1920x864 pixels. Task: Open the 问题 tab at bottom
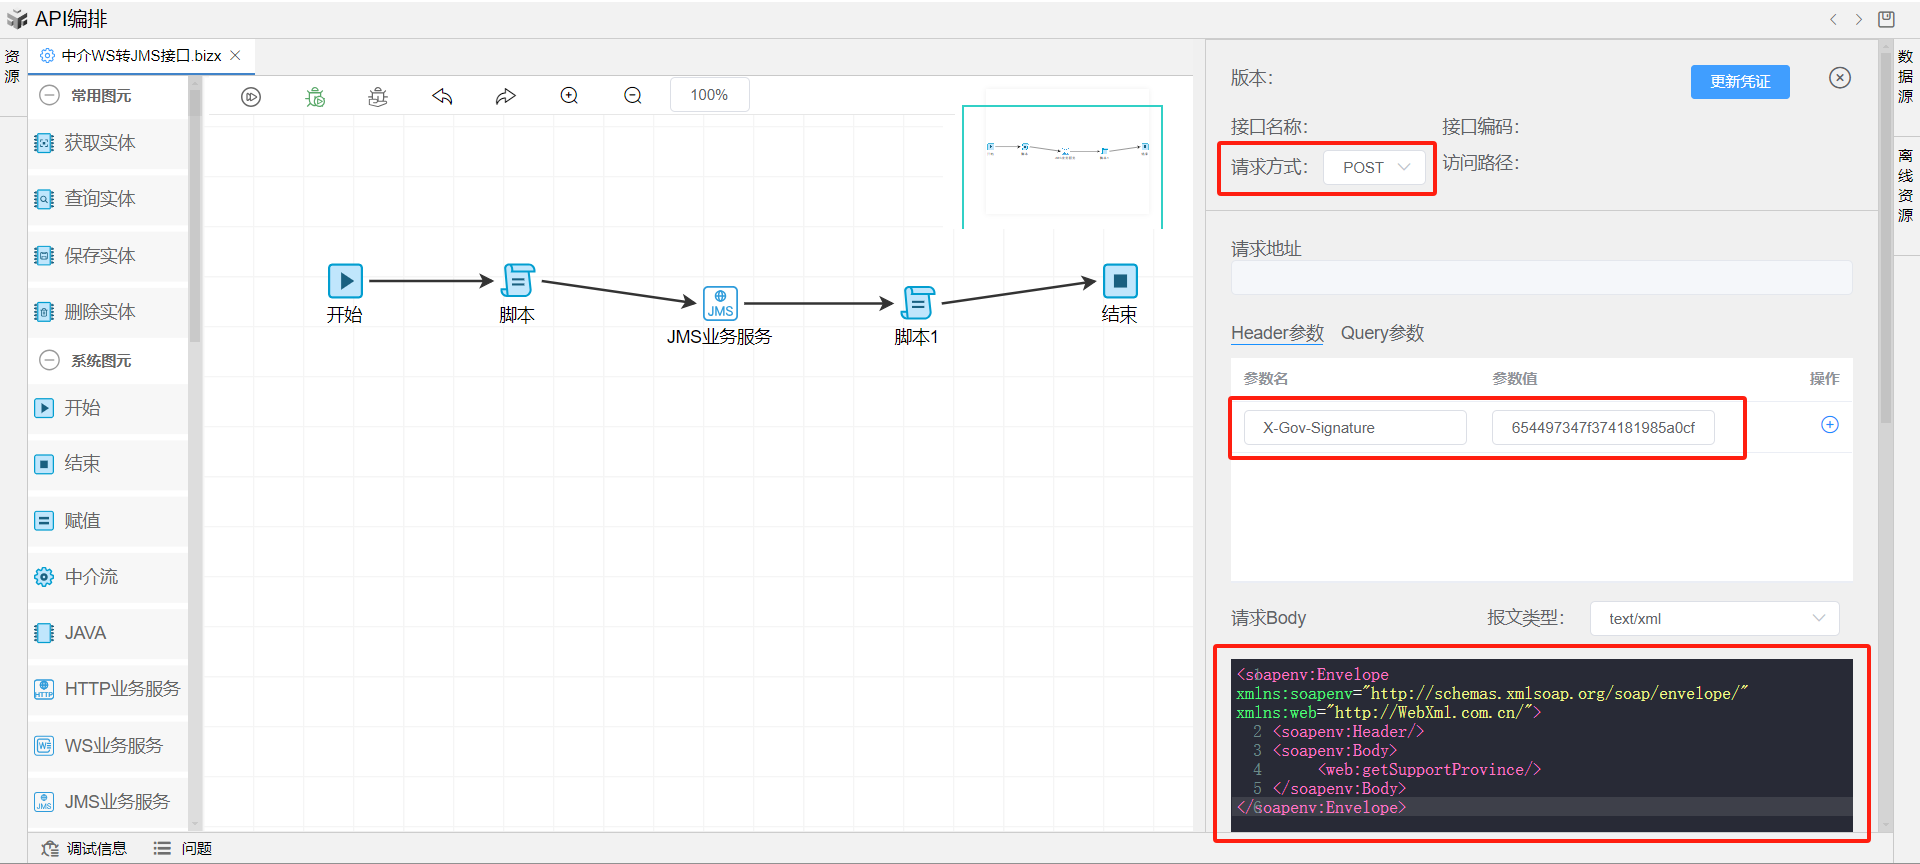pos(184,848)
